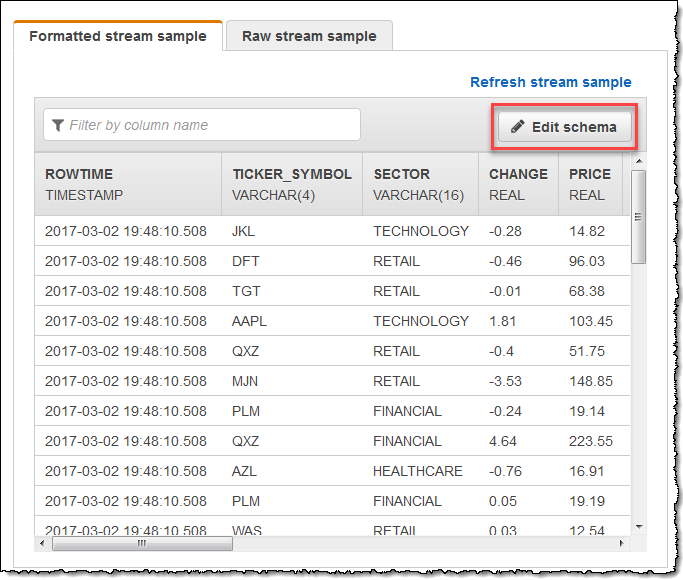Viewport: 683px width, 580px height.
Task: Click the pencil icon on Edit schema
Action: coord(517,127)
